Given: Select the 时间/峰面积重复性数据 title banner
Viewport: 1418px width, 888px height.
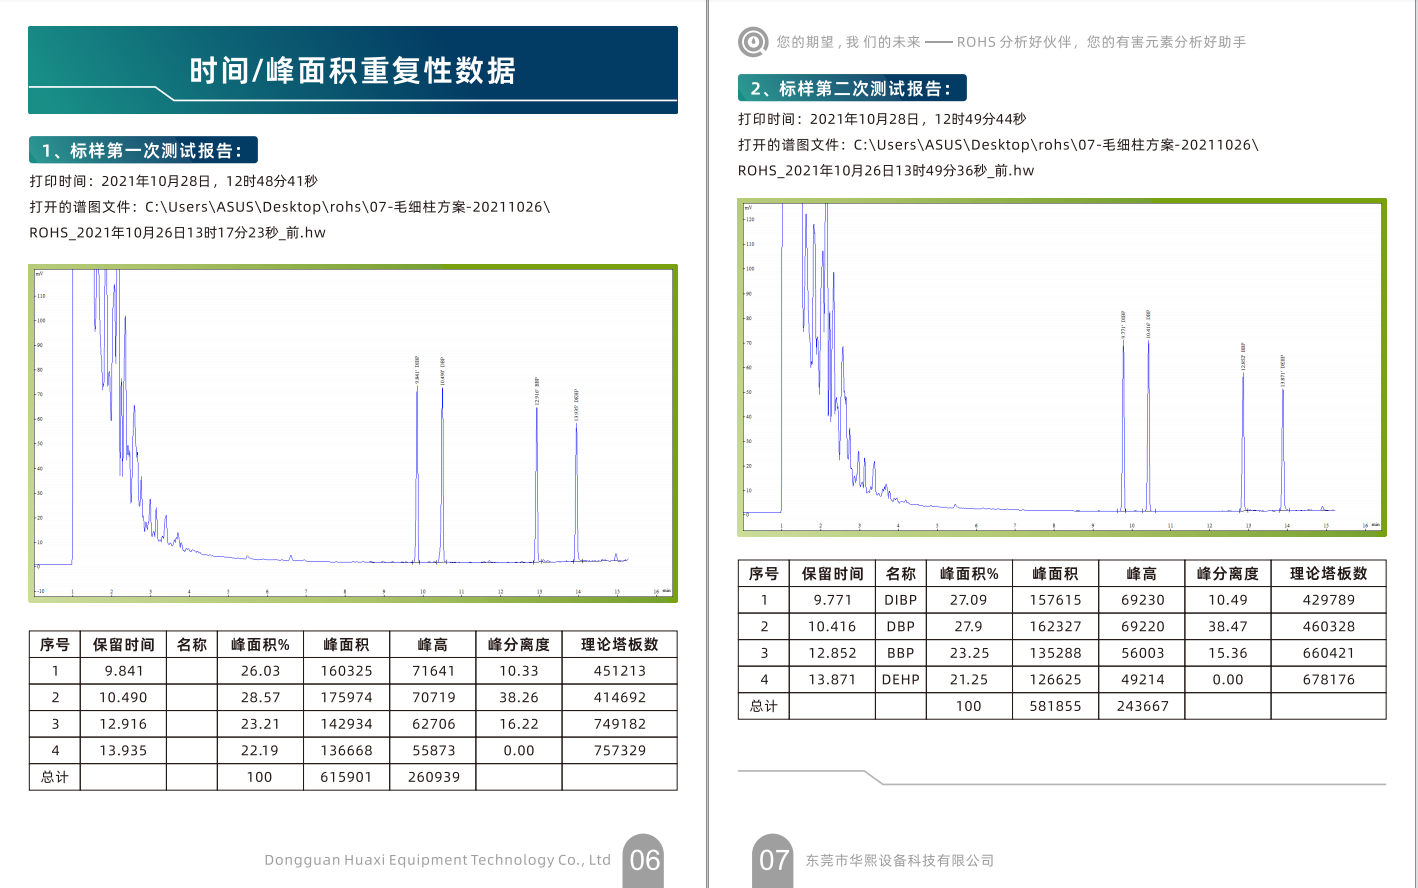Looking at the screenshot, I should tap(353, 70).
